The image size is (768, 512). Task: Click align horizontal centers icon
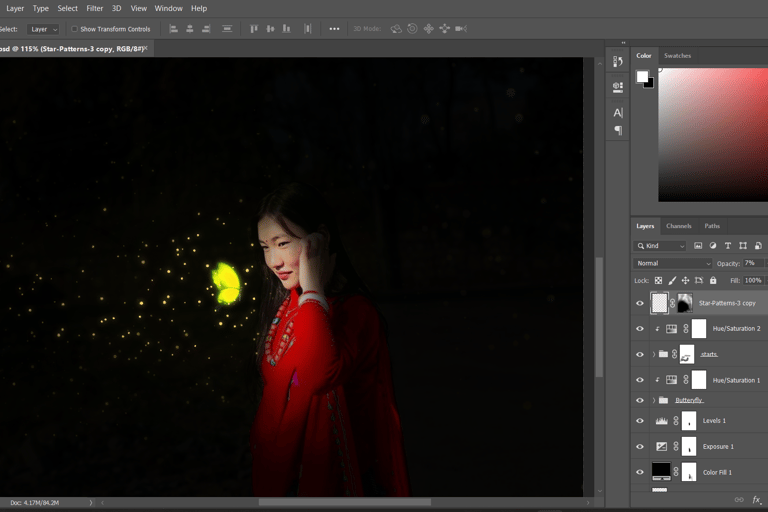click(190, 29)
